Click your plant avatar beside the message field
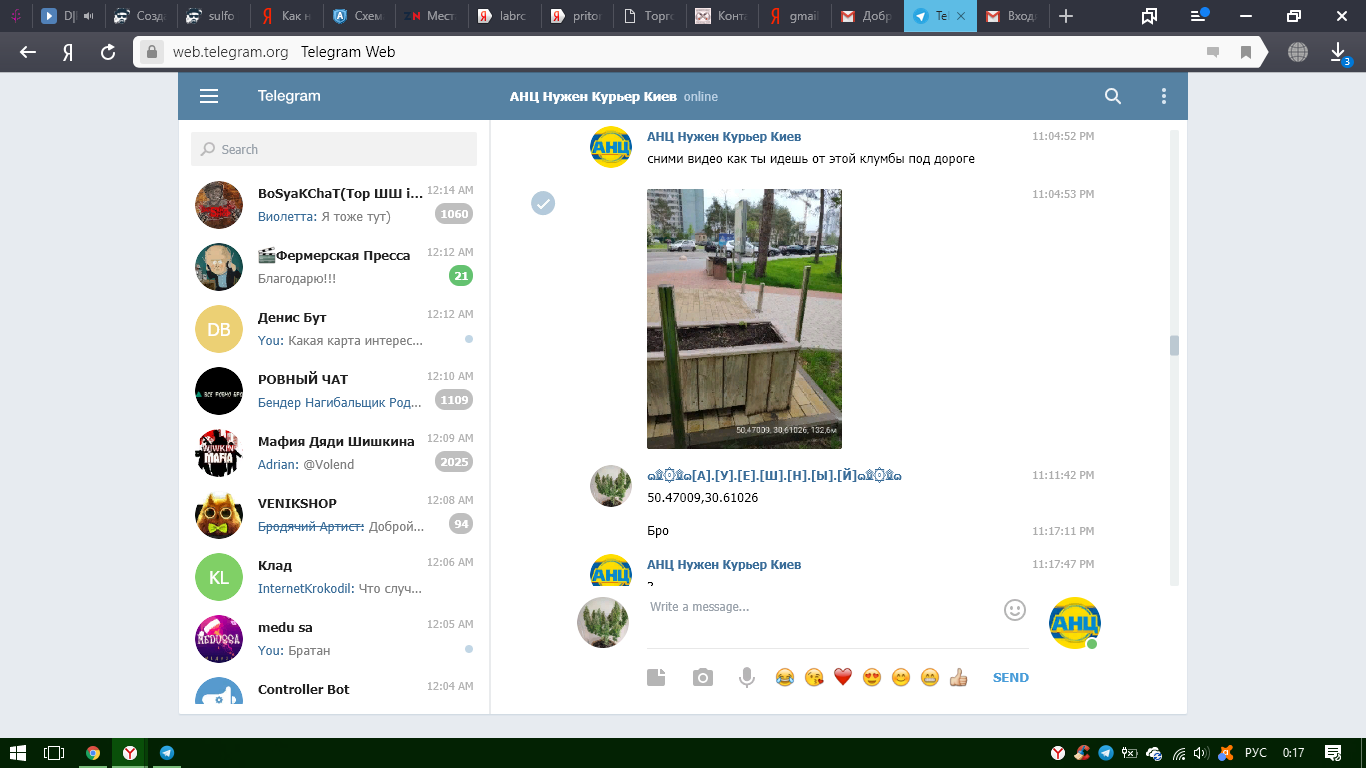 pyautogui.click(x=603, y=622)
